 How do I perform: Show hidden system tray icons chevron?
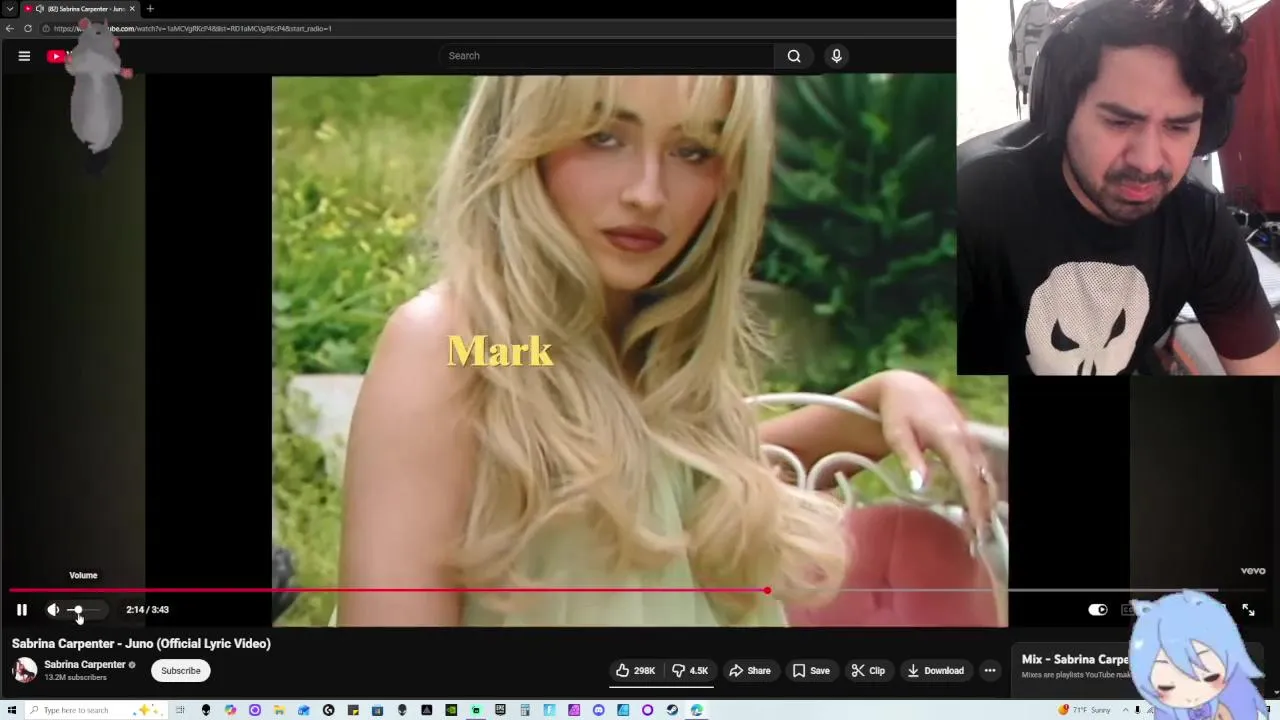[1124, 710]
